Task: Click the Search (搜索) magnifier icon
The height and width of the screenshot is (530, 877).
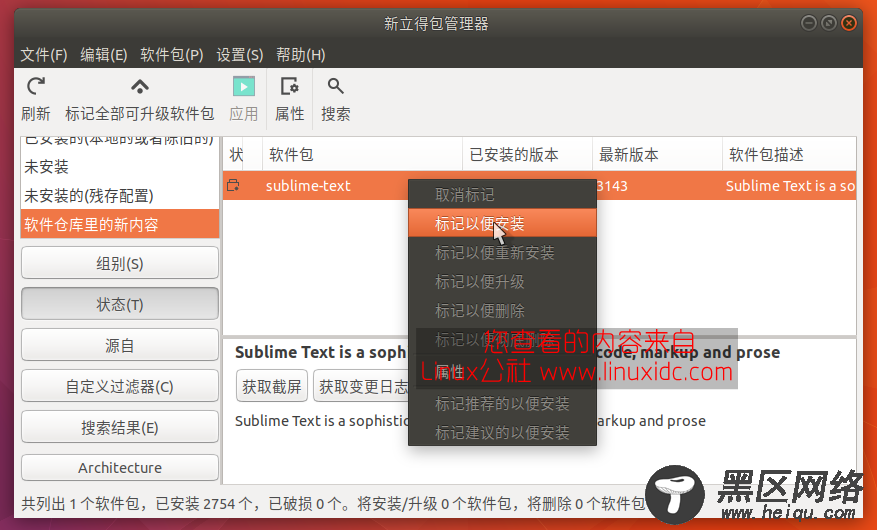Action: pos(336,87)
